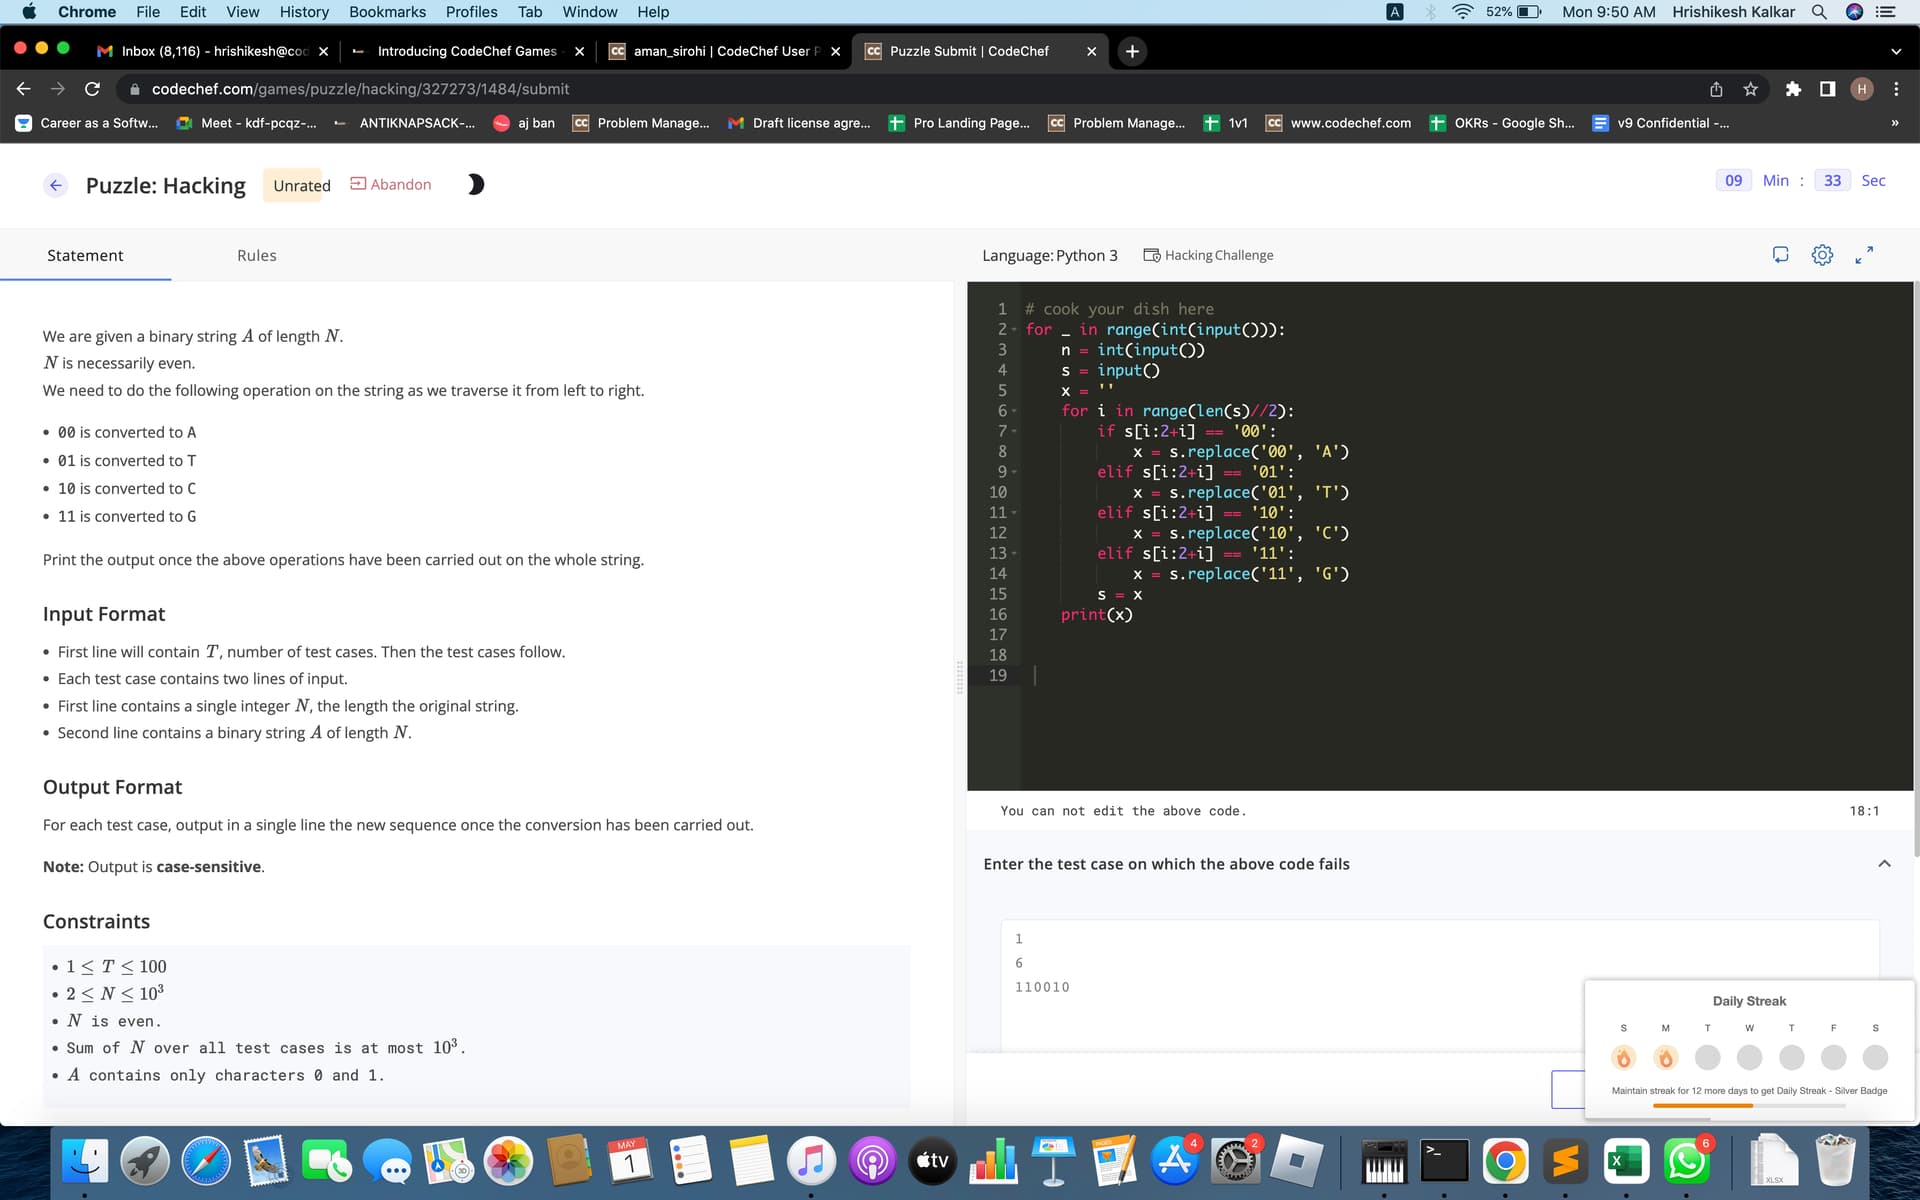
Task: Switch to the Rules tab
Action: pos(256,255)
